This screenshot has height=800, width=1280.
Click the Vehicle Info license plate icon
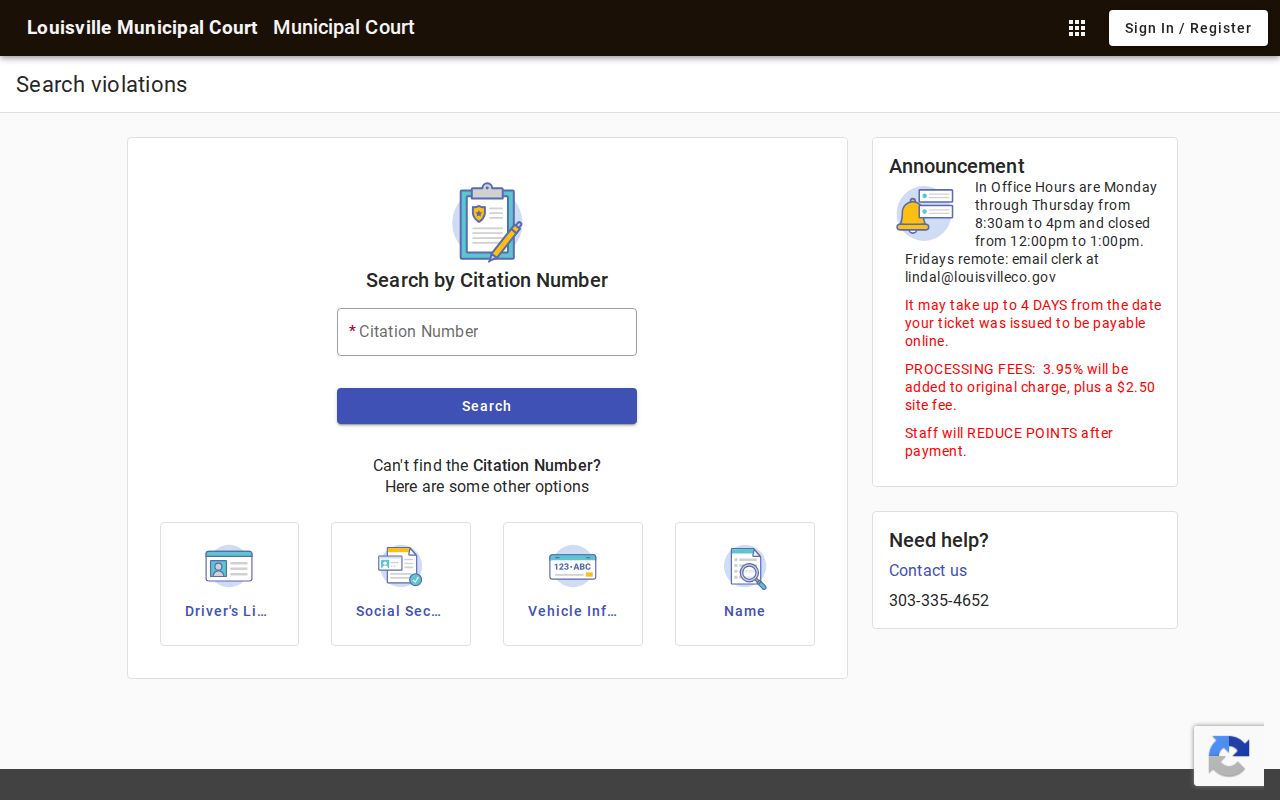point(573,566)
